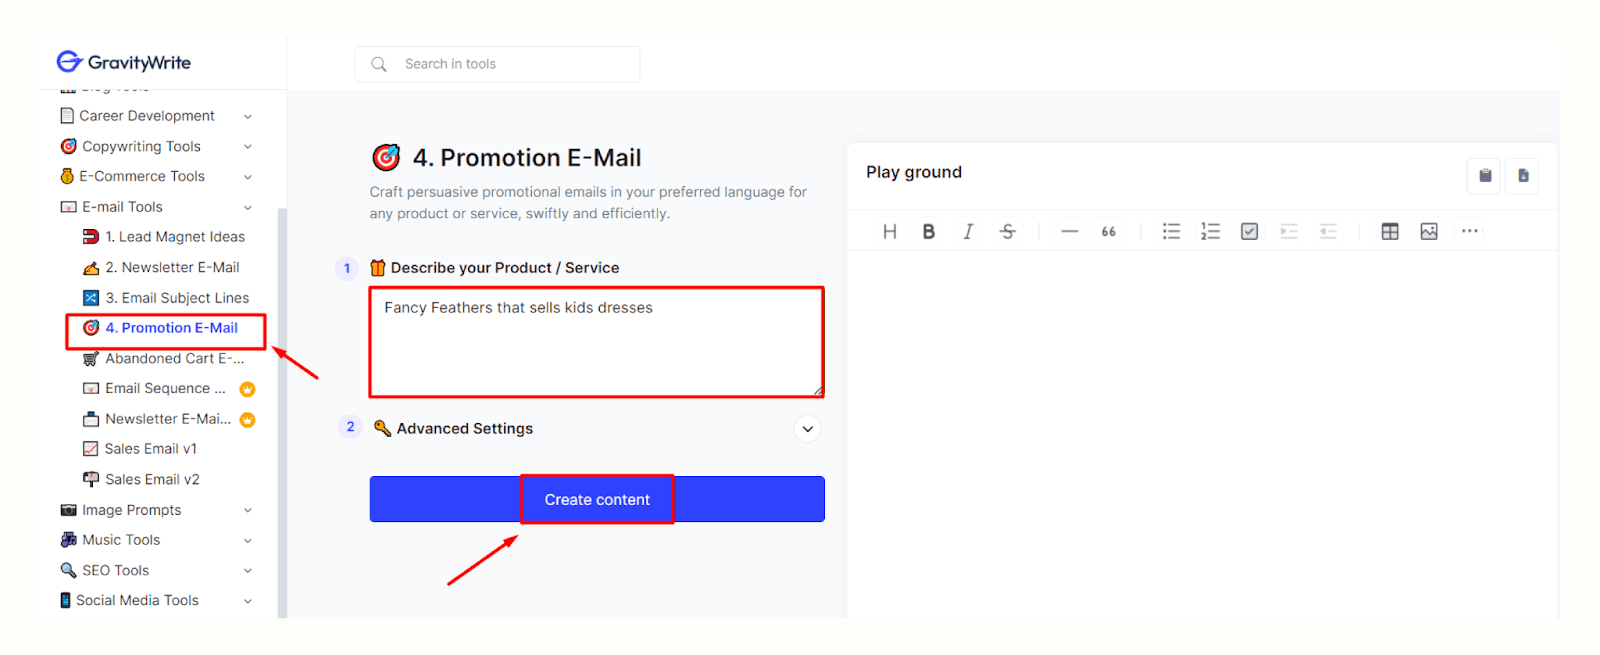Click the Play ground heading
Screen dimensions: 1600x655
(x=914, y=172)
